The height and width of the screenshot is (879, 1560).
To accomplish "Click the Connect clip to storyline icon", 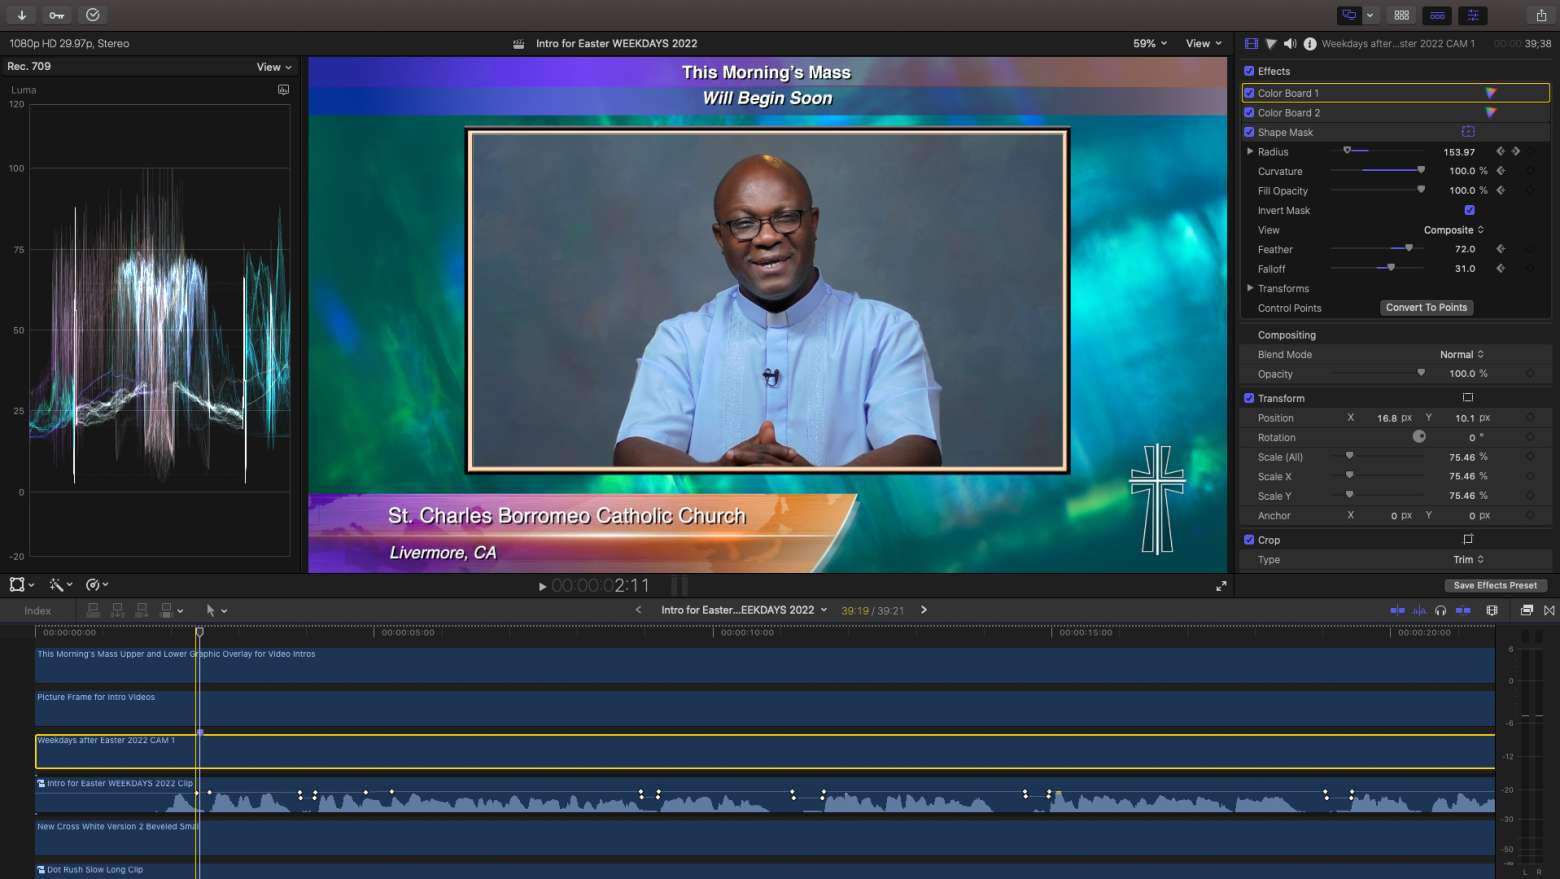I will pos(93,610).
